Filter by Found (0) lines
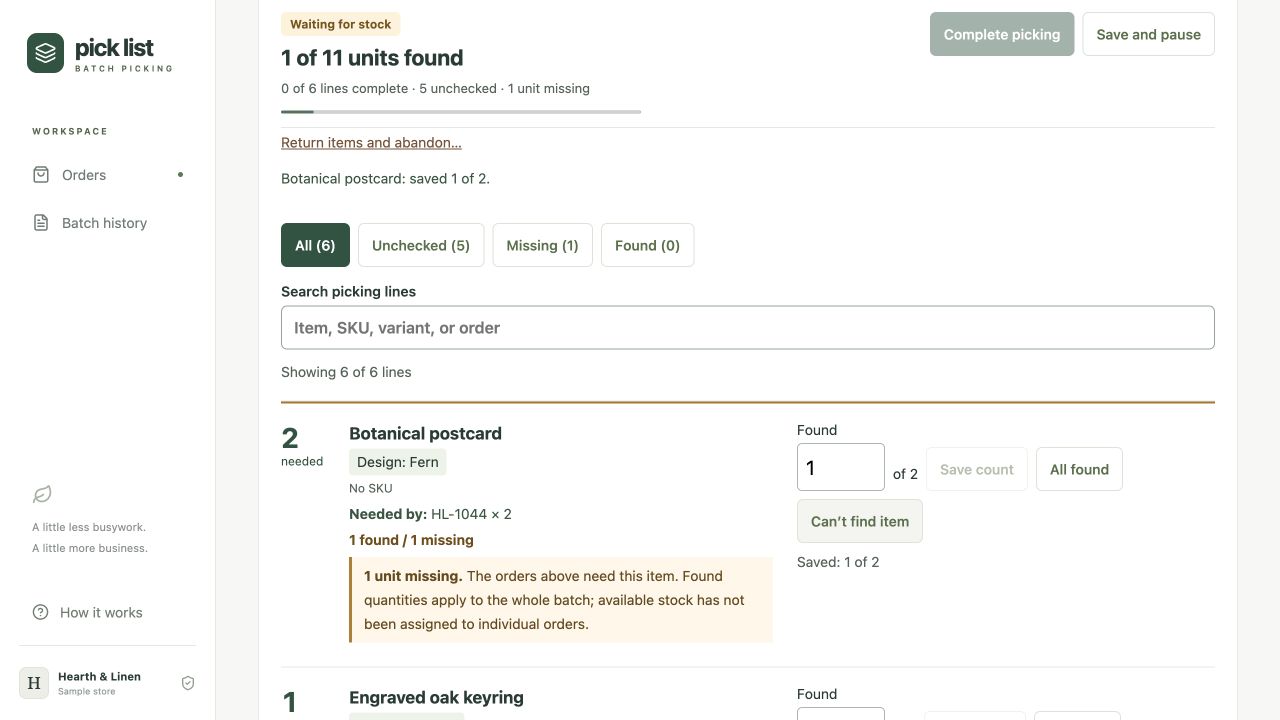 pyautogui.click(x=647, y=245)
